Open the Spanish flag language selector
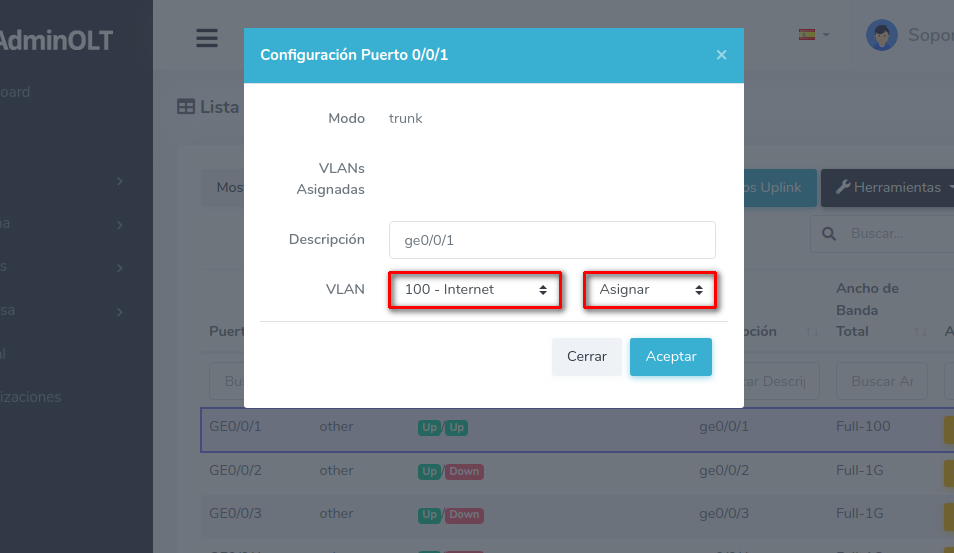The height and width of the screenshot is (553, 954). (x=813, y=34)
